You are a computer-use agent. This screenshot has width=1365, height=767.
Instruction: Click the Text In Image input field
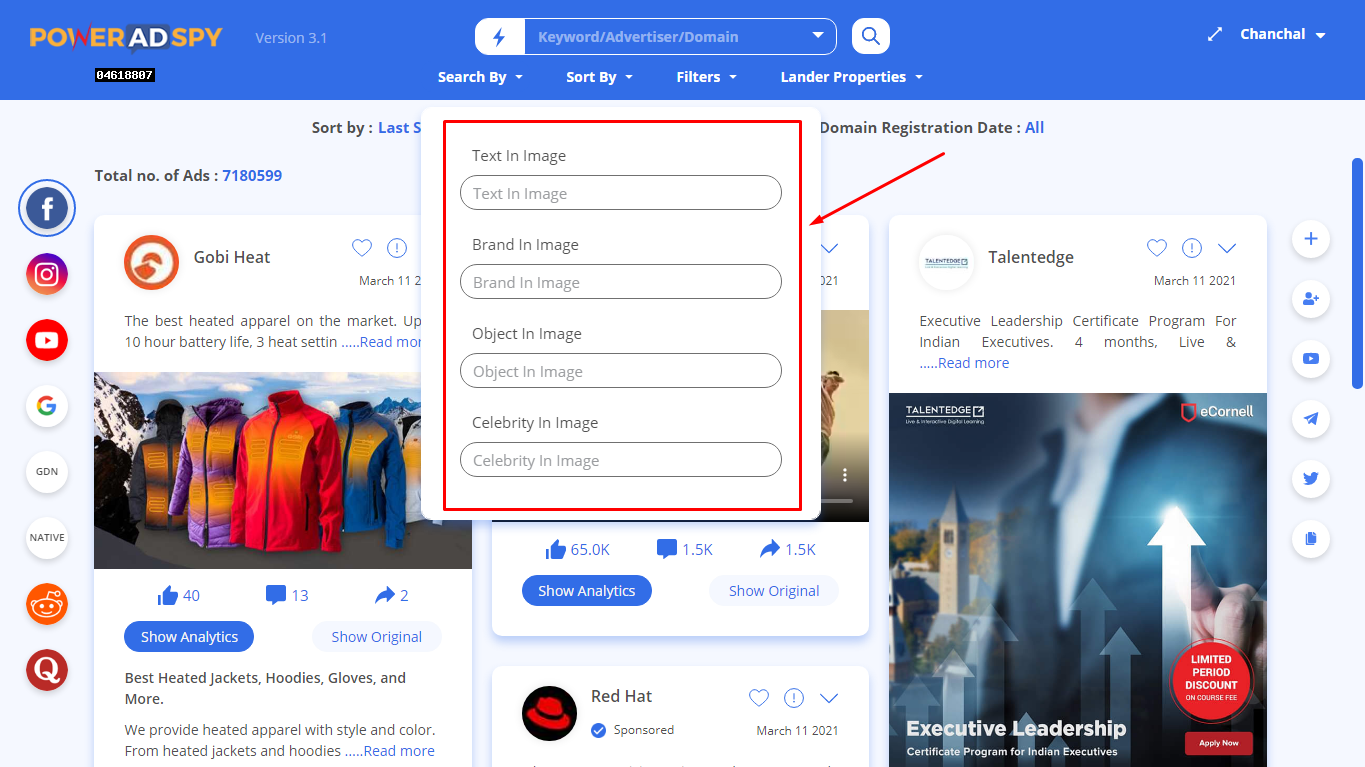[621, 193]
